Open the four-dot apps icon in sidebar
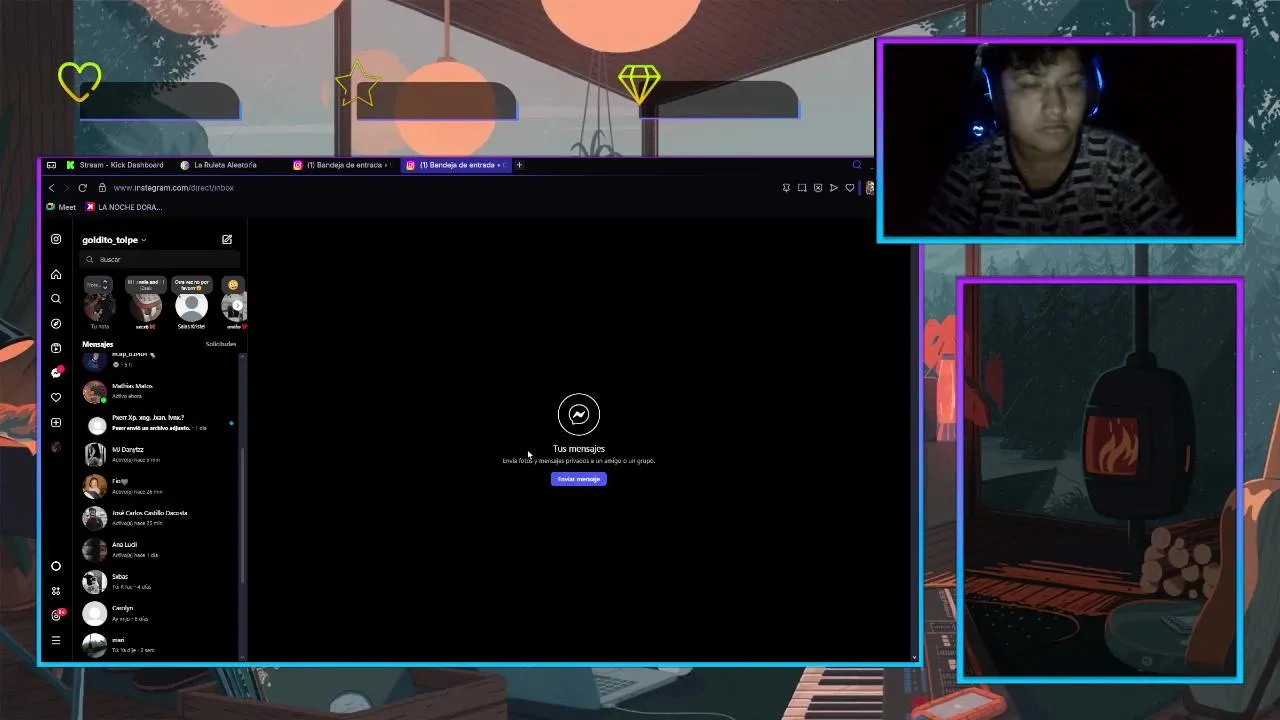This screenshot has width=1280, height=720. coord(56,591)
